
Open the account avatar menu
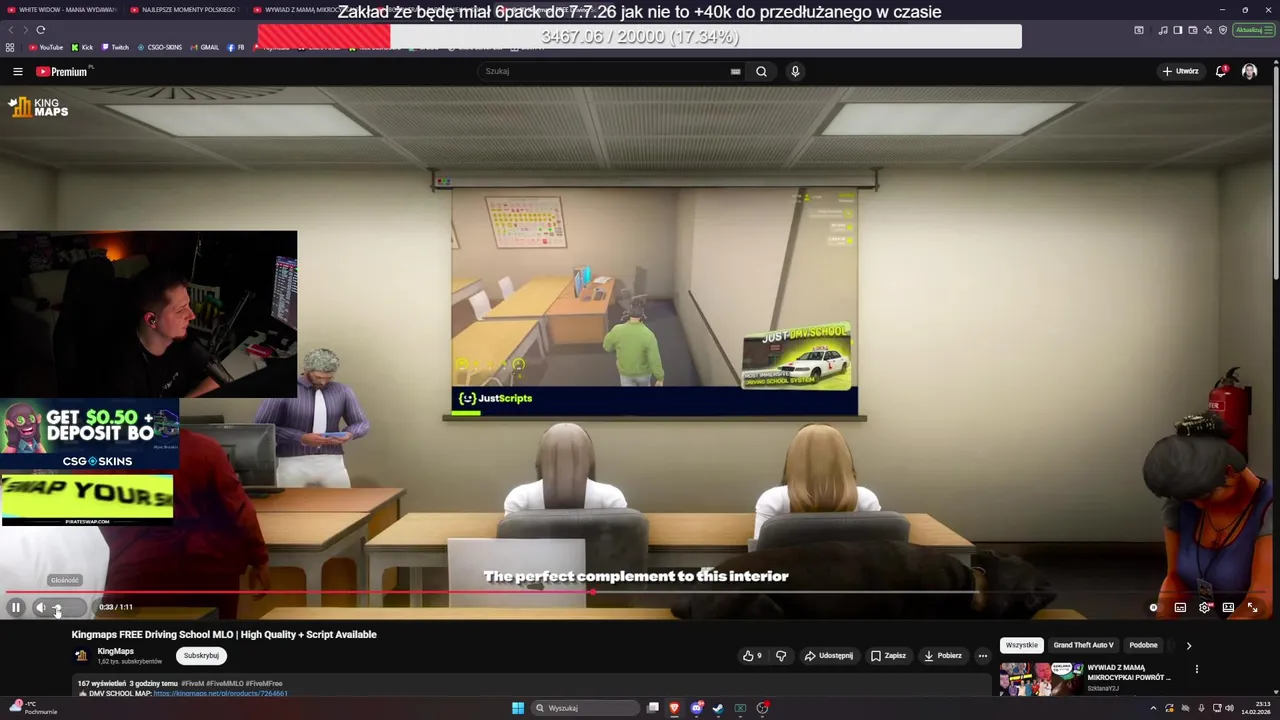tap(1249, 71)
